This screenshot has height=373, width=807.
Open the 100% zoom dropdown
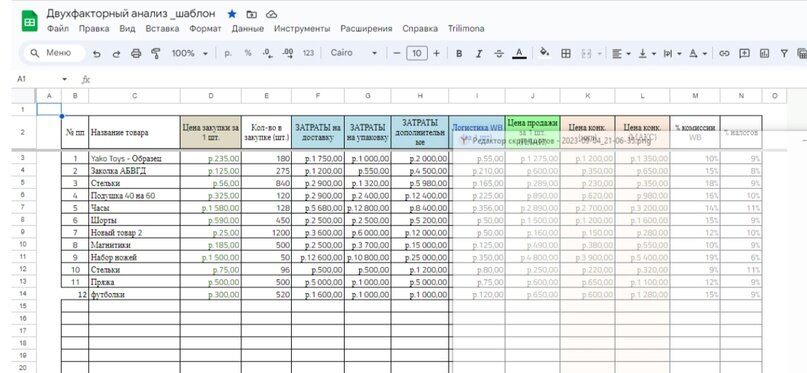click(189, 54)
